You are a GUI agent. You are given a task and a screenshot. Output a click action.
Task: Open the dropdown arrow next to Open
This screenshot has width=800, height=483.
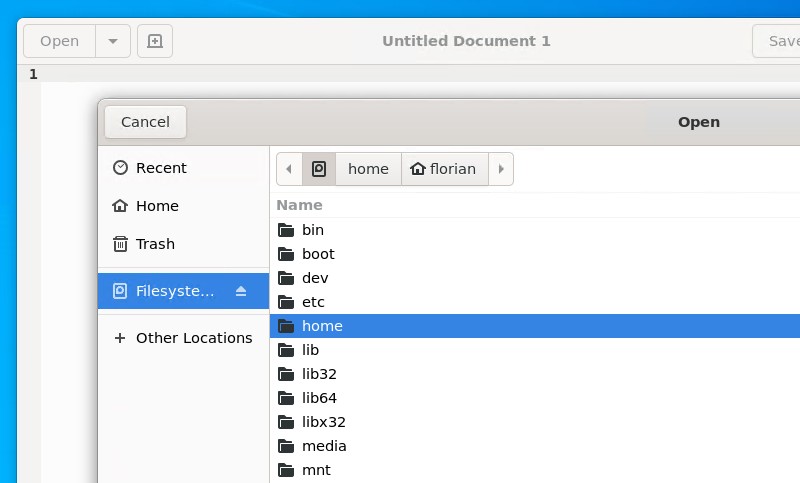[112, 41]
